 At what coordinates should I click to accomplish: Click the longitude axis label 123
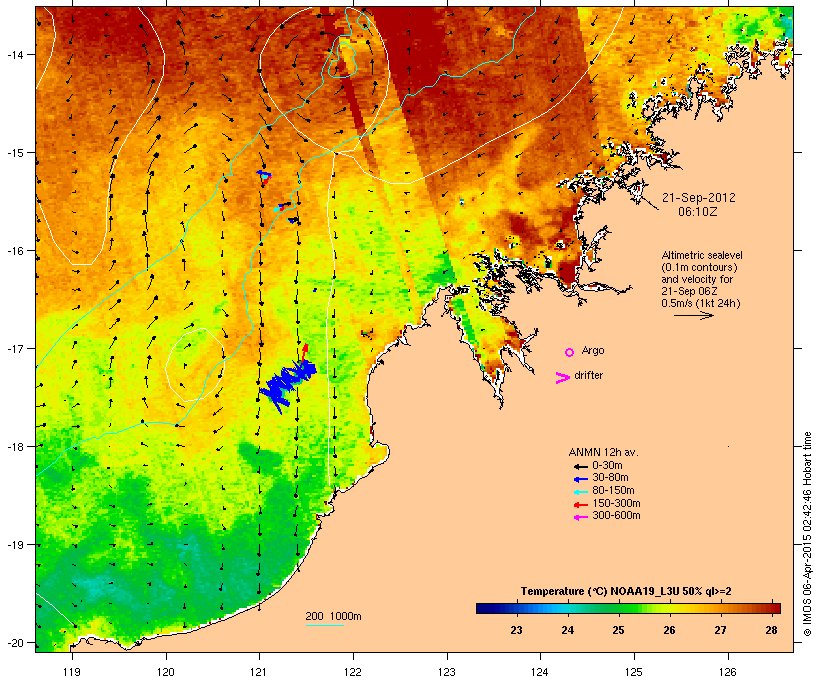point(447,672)
